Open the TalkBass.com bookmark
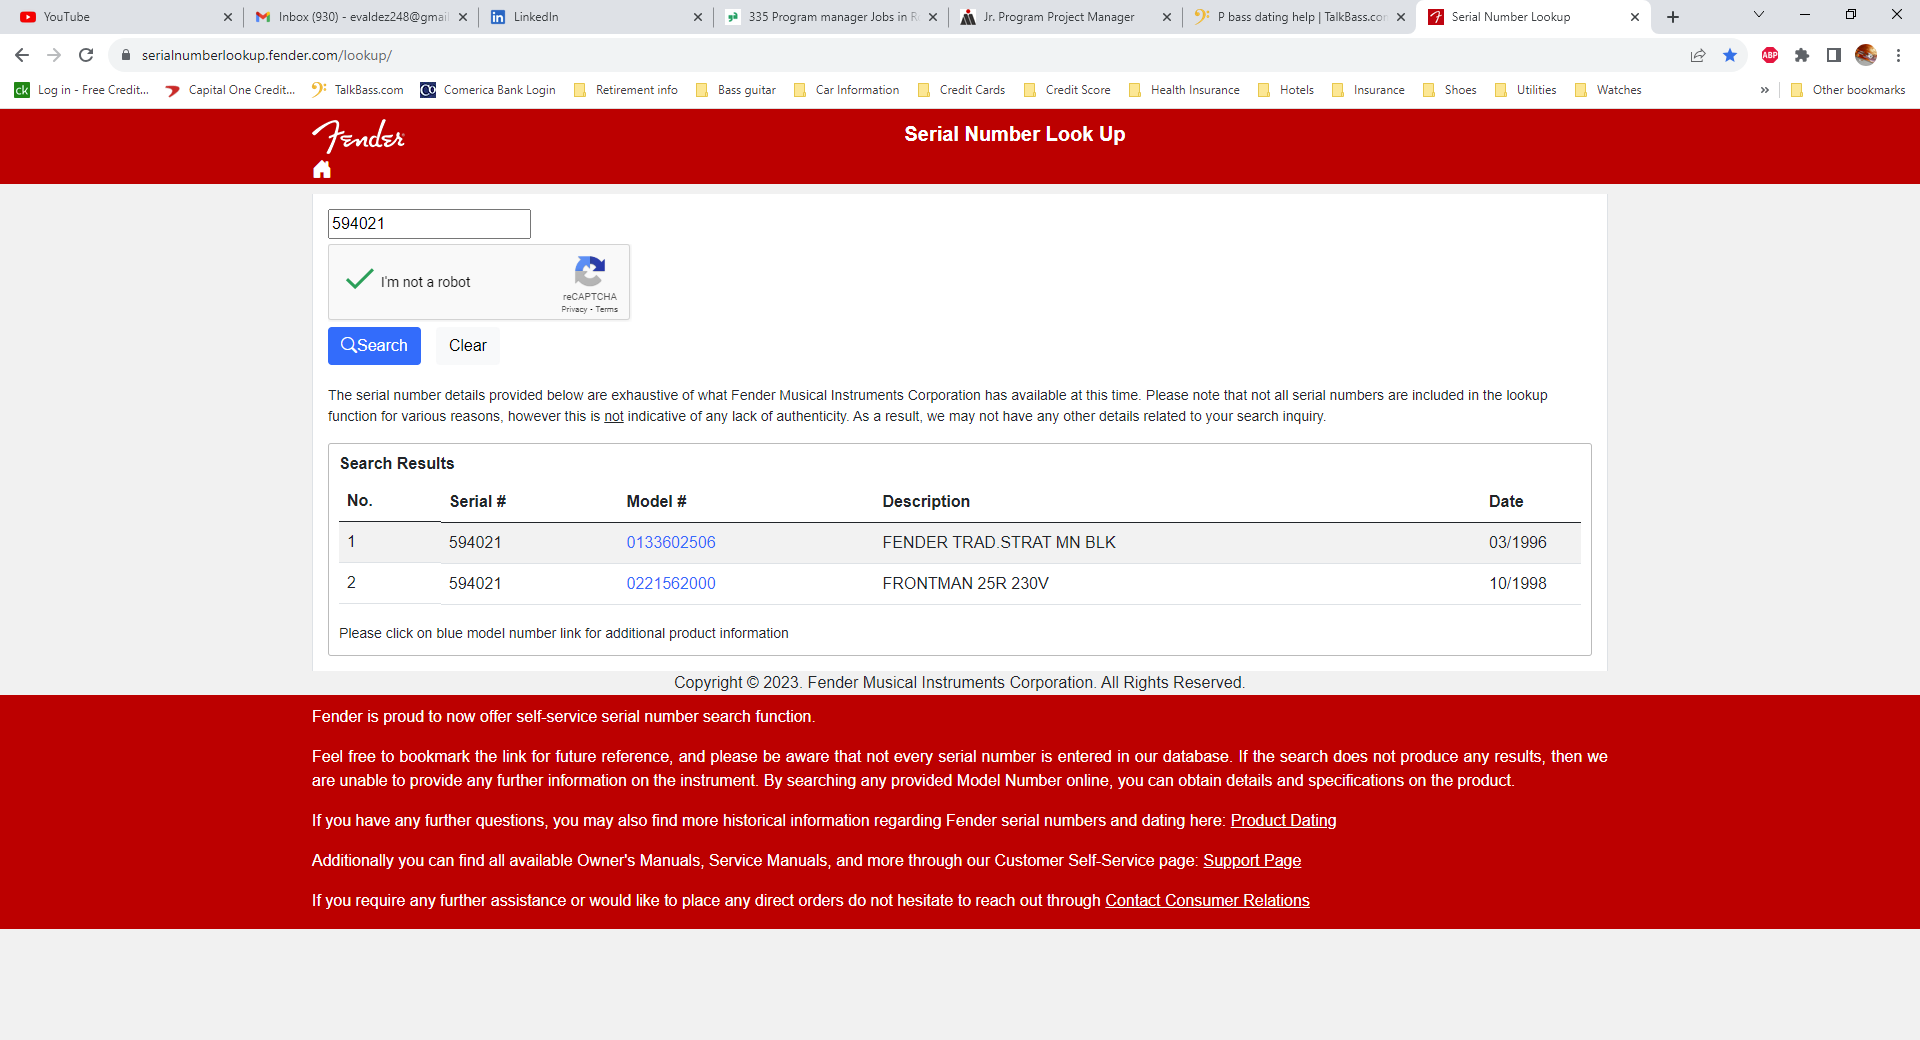 358,90
